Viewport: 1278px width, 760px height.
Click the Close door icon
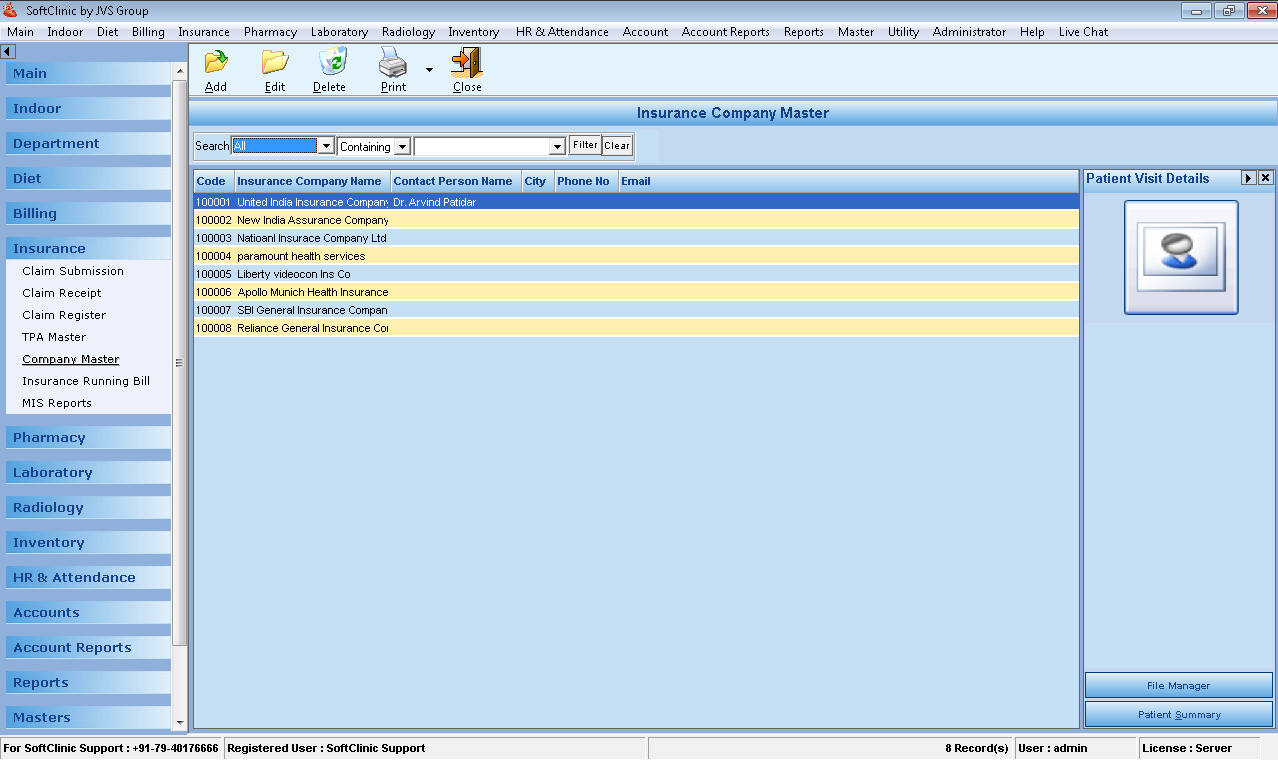(466, 63)
